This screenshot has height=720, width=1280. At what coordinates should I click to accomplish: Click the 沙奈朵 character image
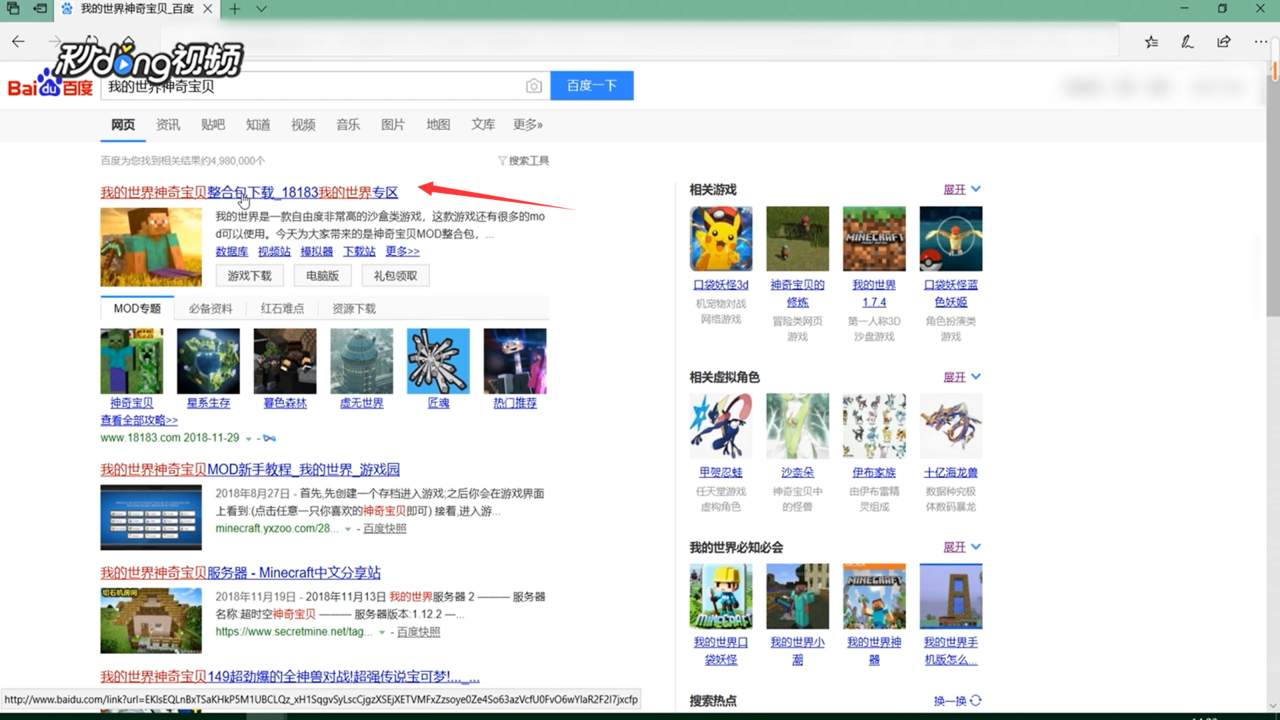pyautogui.click(x=797, y=426)
